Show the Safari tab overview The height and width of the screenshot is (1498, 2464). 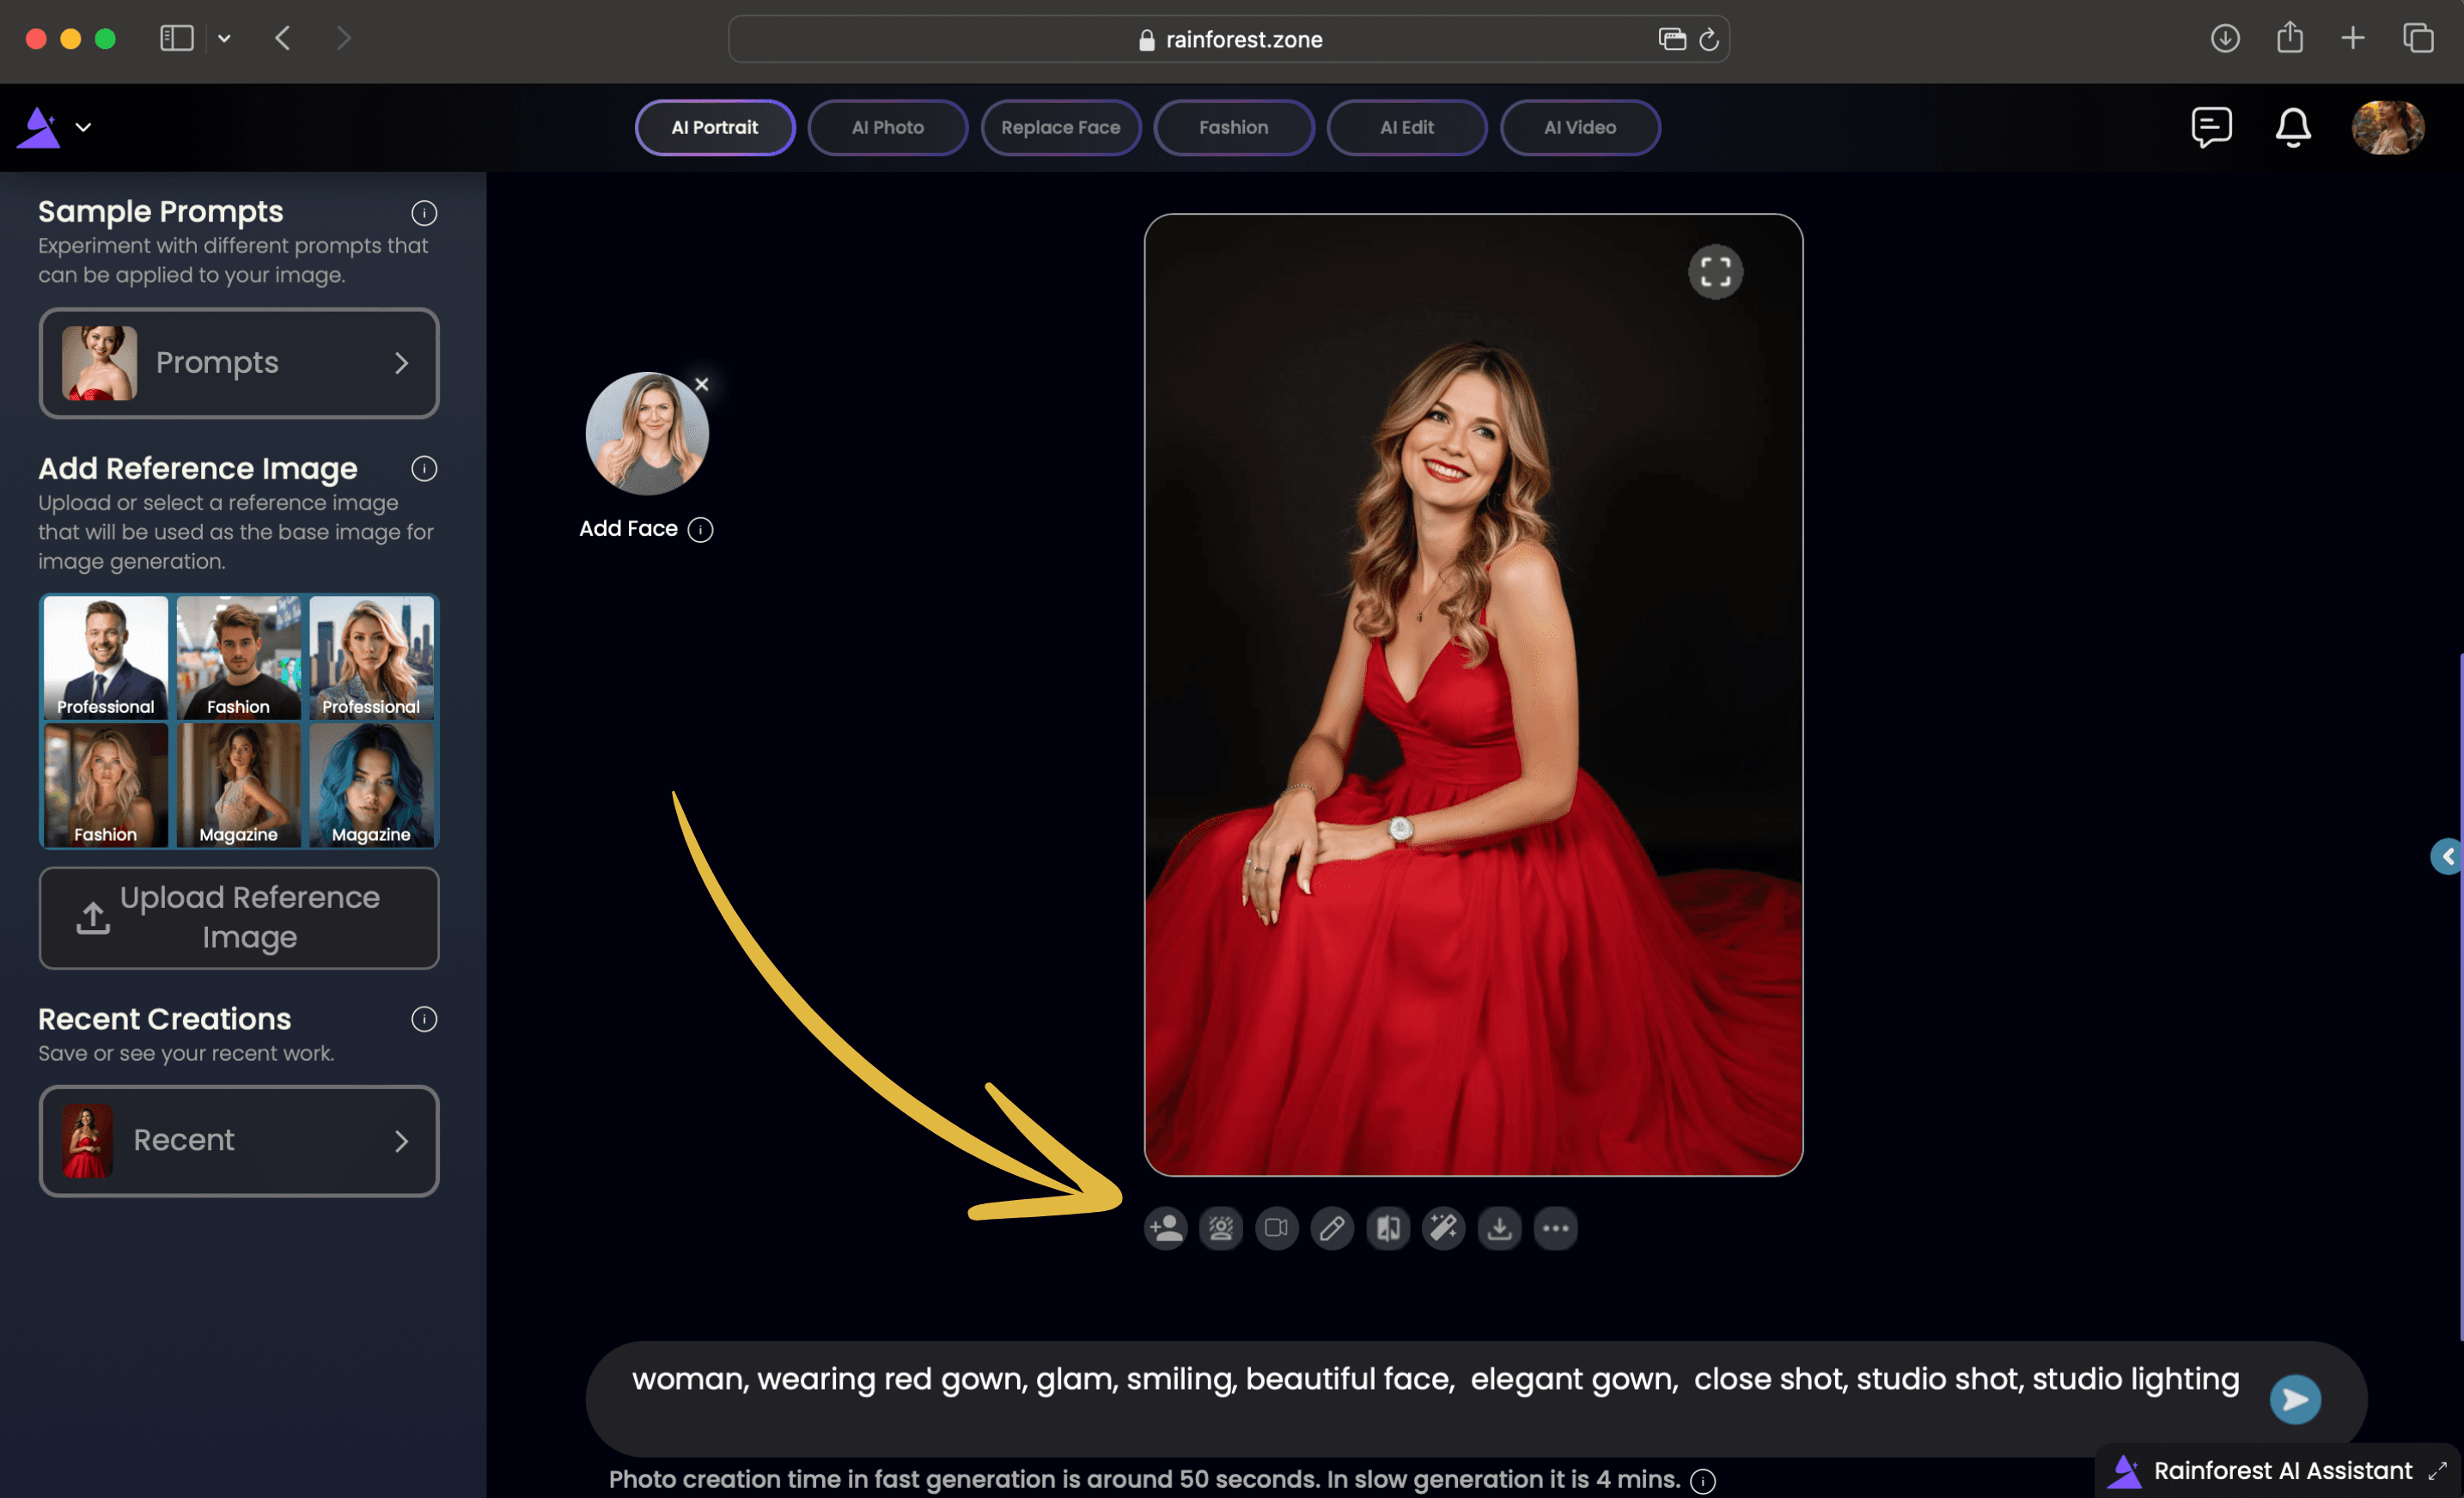2418,38
